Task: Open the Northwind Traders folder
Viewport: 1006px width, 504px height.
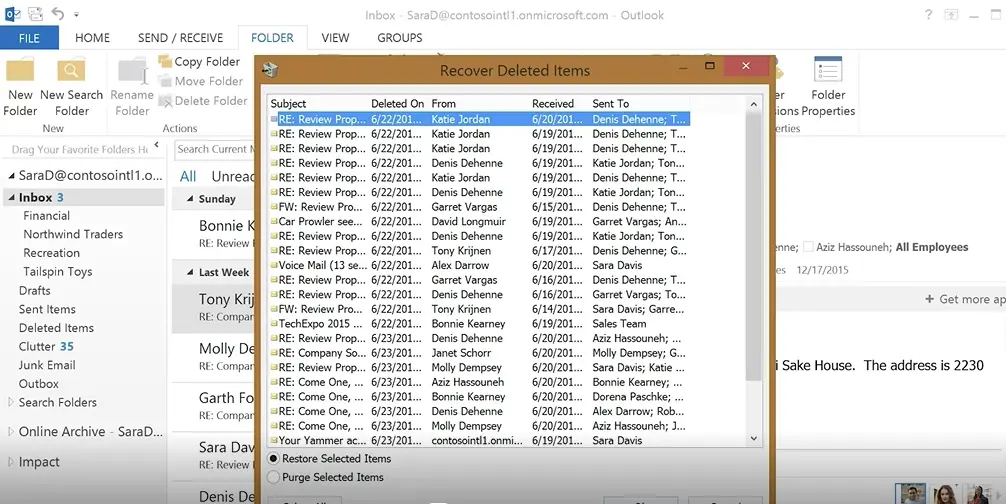Action: [73, 235]
